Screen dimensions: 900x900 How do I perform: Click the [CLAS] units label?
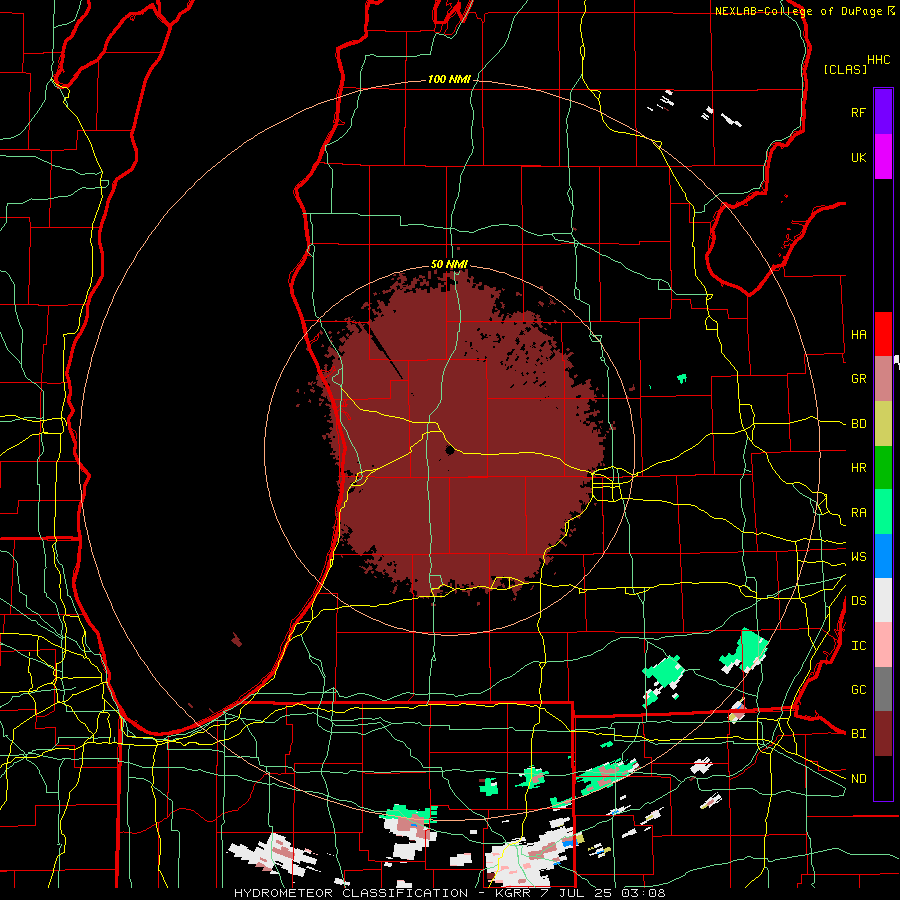845,69
